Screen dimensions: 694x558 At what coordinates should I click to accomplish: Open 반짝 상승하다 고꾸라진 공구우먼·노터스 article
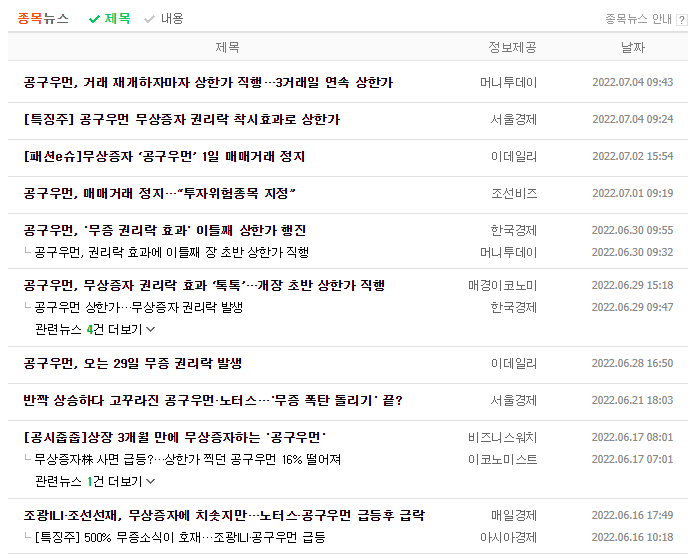pos(213,401)
